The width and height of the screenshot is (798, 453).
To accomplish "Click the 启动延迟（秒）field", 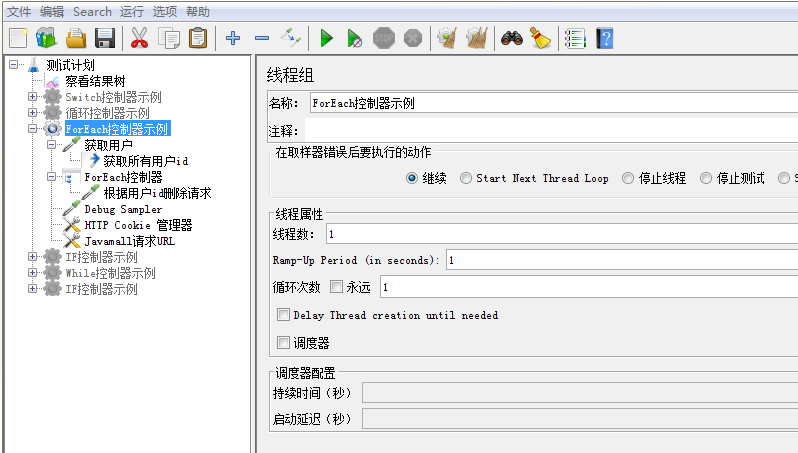I will coord(580,419).
